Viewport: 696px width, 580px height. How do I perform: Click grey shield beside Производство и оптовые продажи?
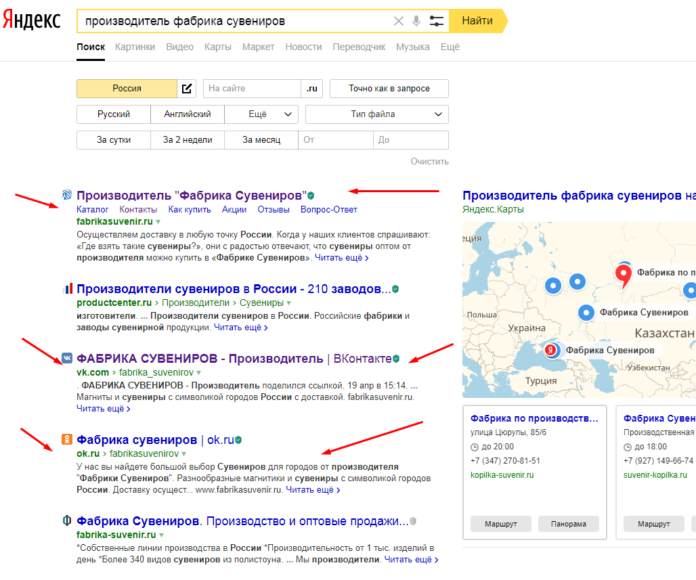point(413,521)
